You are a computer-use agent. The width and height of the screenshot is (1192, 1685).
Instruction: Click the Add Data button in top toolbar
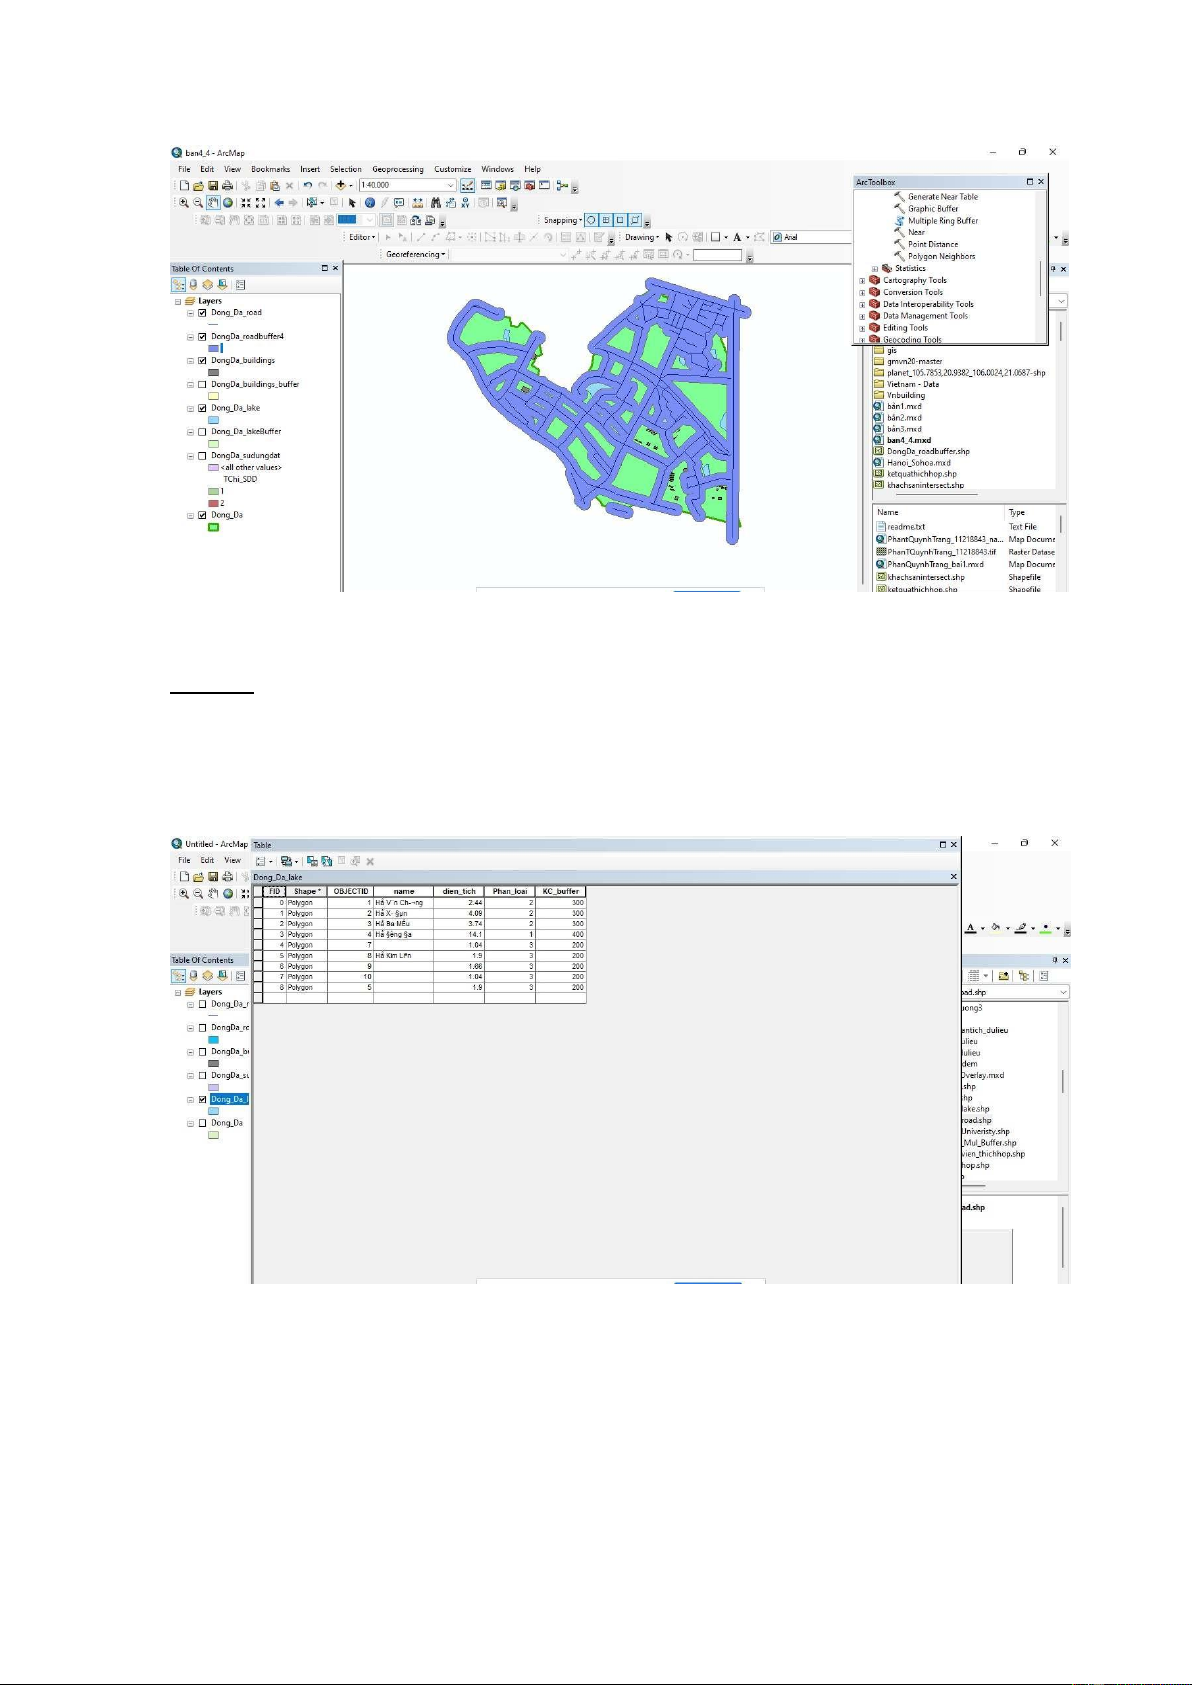[340, 185]
